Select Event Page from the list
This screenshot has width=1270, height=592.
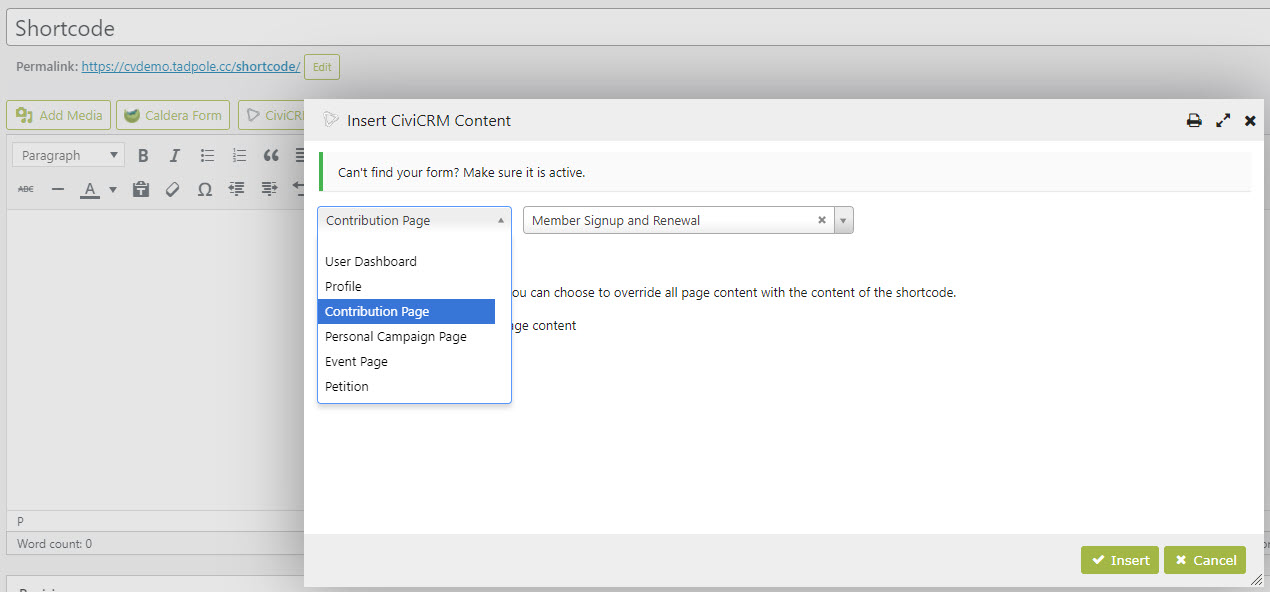point(406,361)
